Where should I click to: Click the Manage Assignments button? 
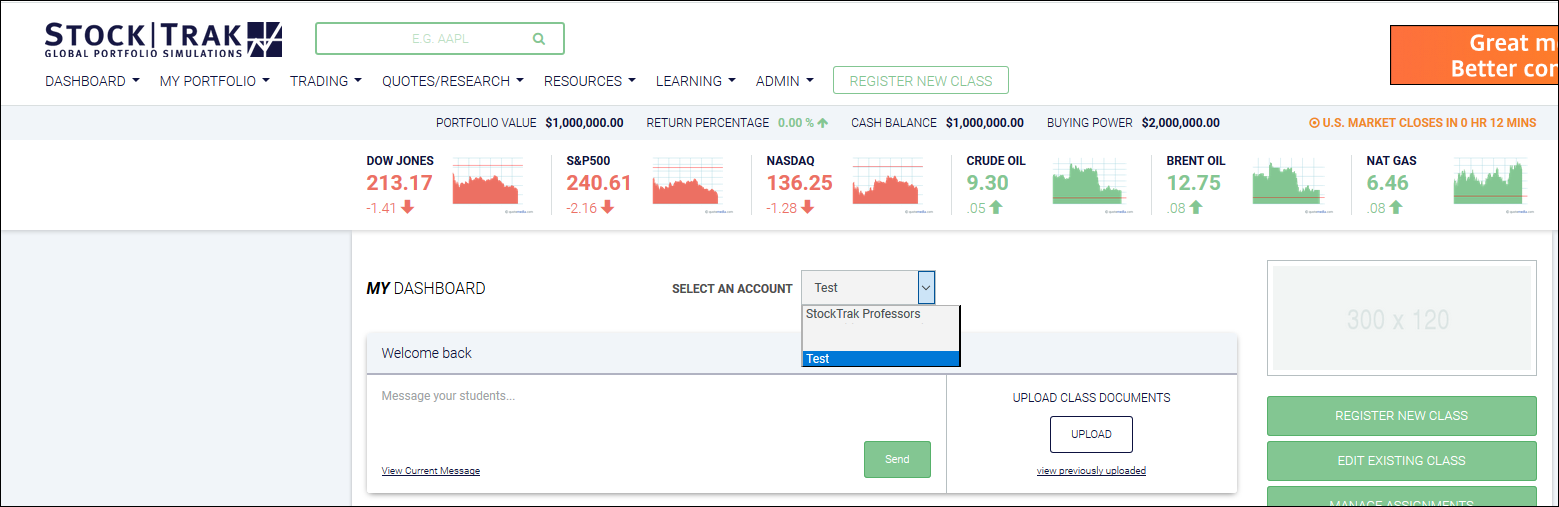tap(1401, 497)
